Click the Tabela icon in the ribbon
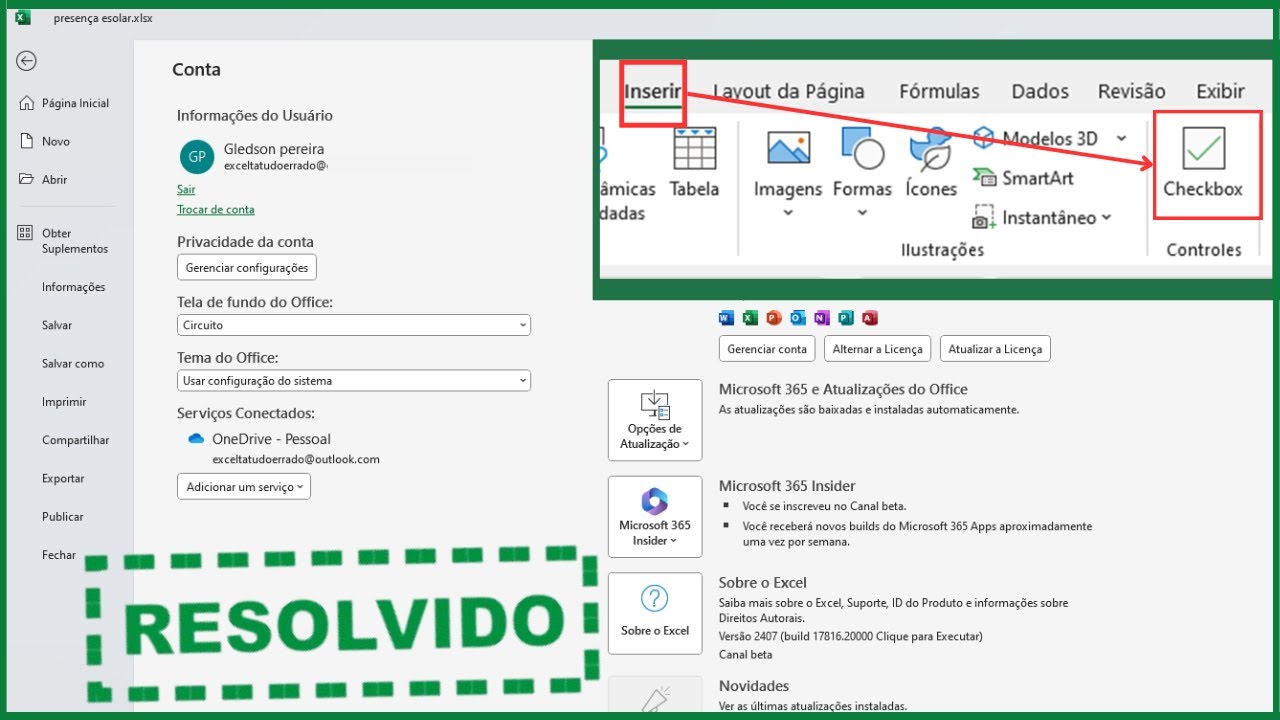Image resolution: width=1280 pixels, height=720 pixels. pyautogui.click(x=694, y=149)
